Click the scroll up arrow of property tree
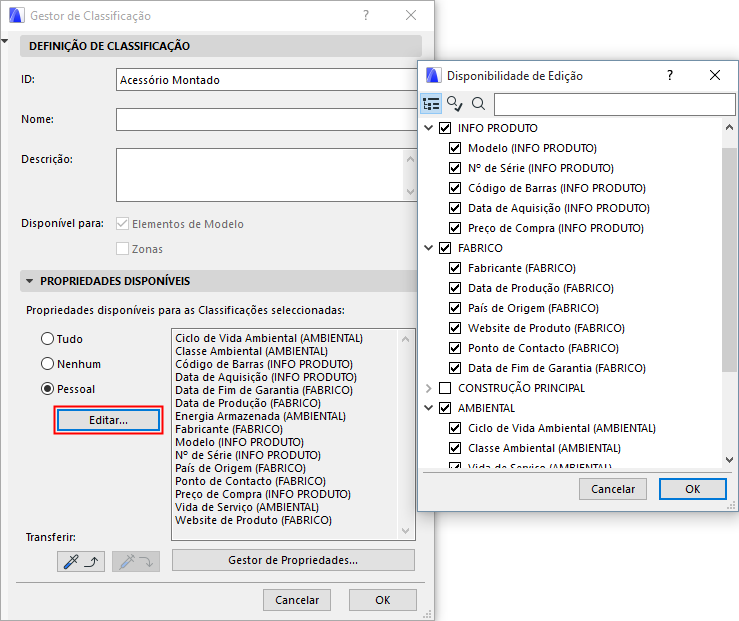The height and width of the screenshot is (621, 739). (x=729, y=127)
